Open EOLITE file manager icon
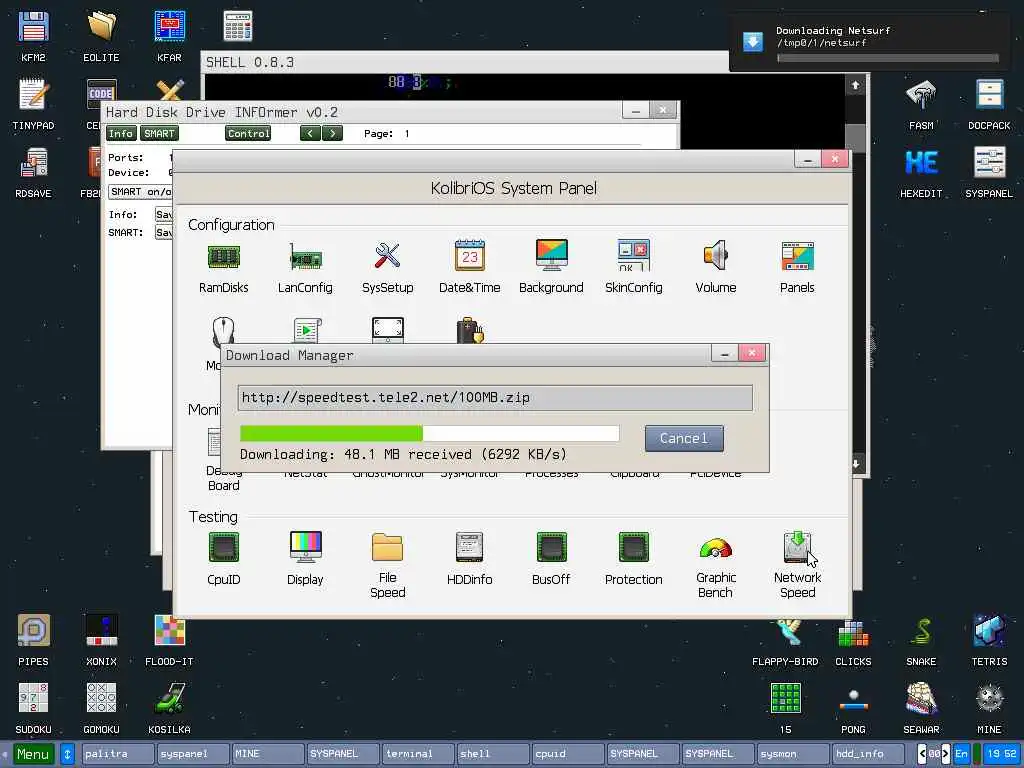Screen dimensions: 1024x768 [x=101, y=27]
